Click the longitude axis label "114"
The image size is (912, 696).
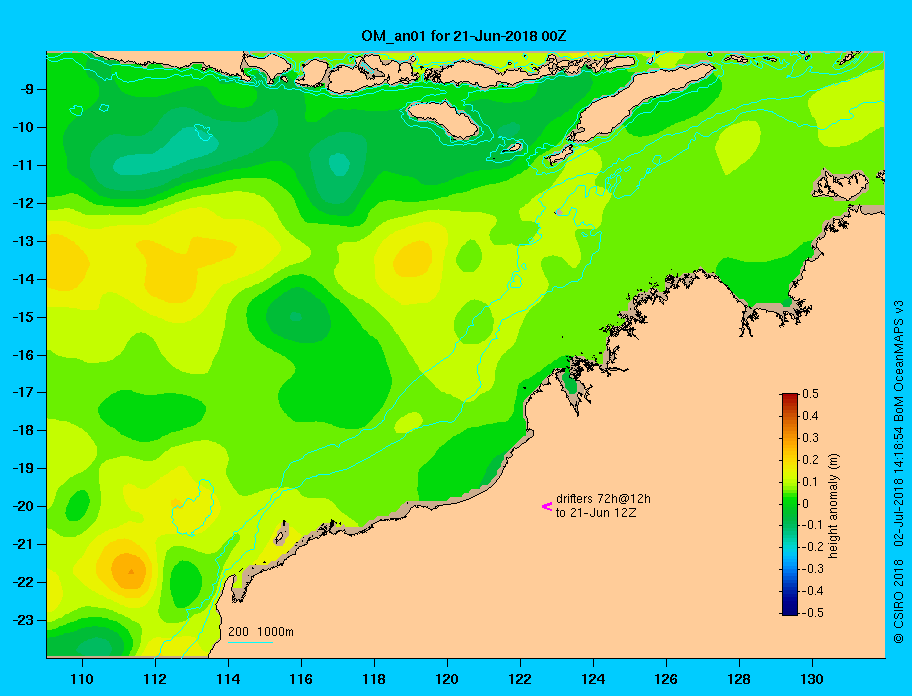point(228,679)
